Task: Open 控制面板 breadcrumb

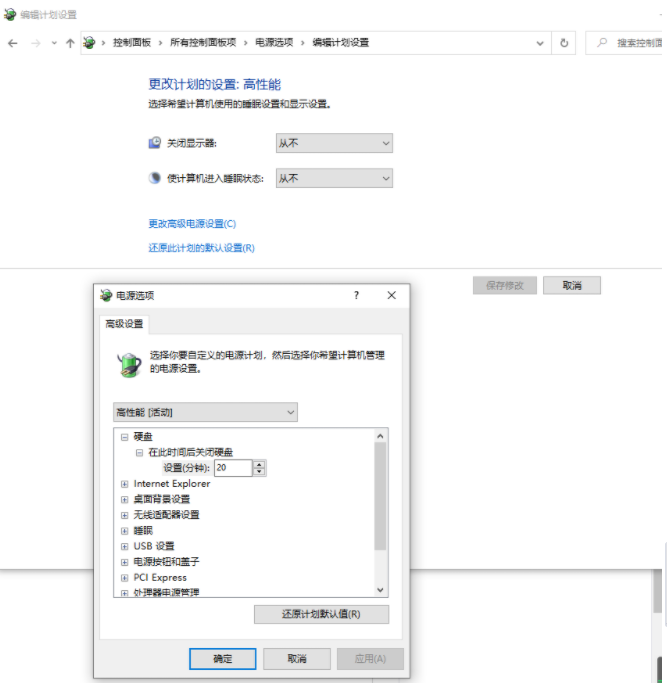Action: point(132,42)
